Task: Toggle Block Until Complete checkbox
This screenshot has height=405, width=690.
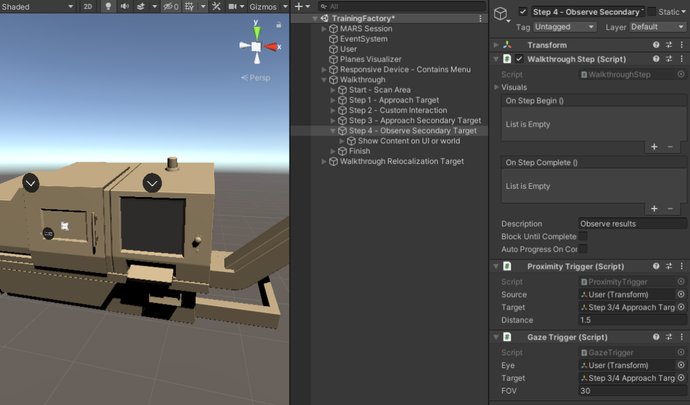Action: pyautogui.click(x=583, y=237)
